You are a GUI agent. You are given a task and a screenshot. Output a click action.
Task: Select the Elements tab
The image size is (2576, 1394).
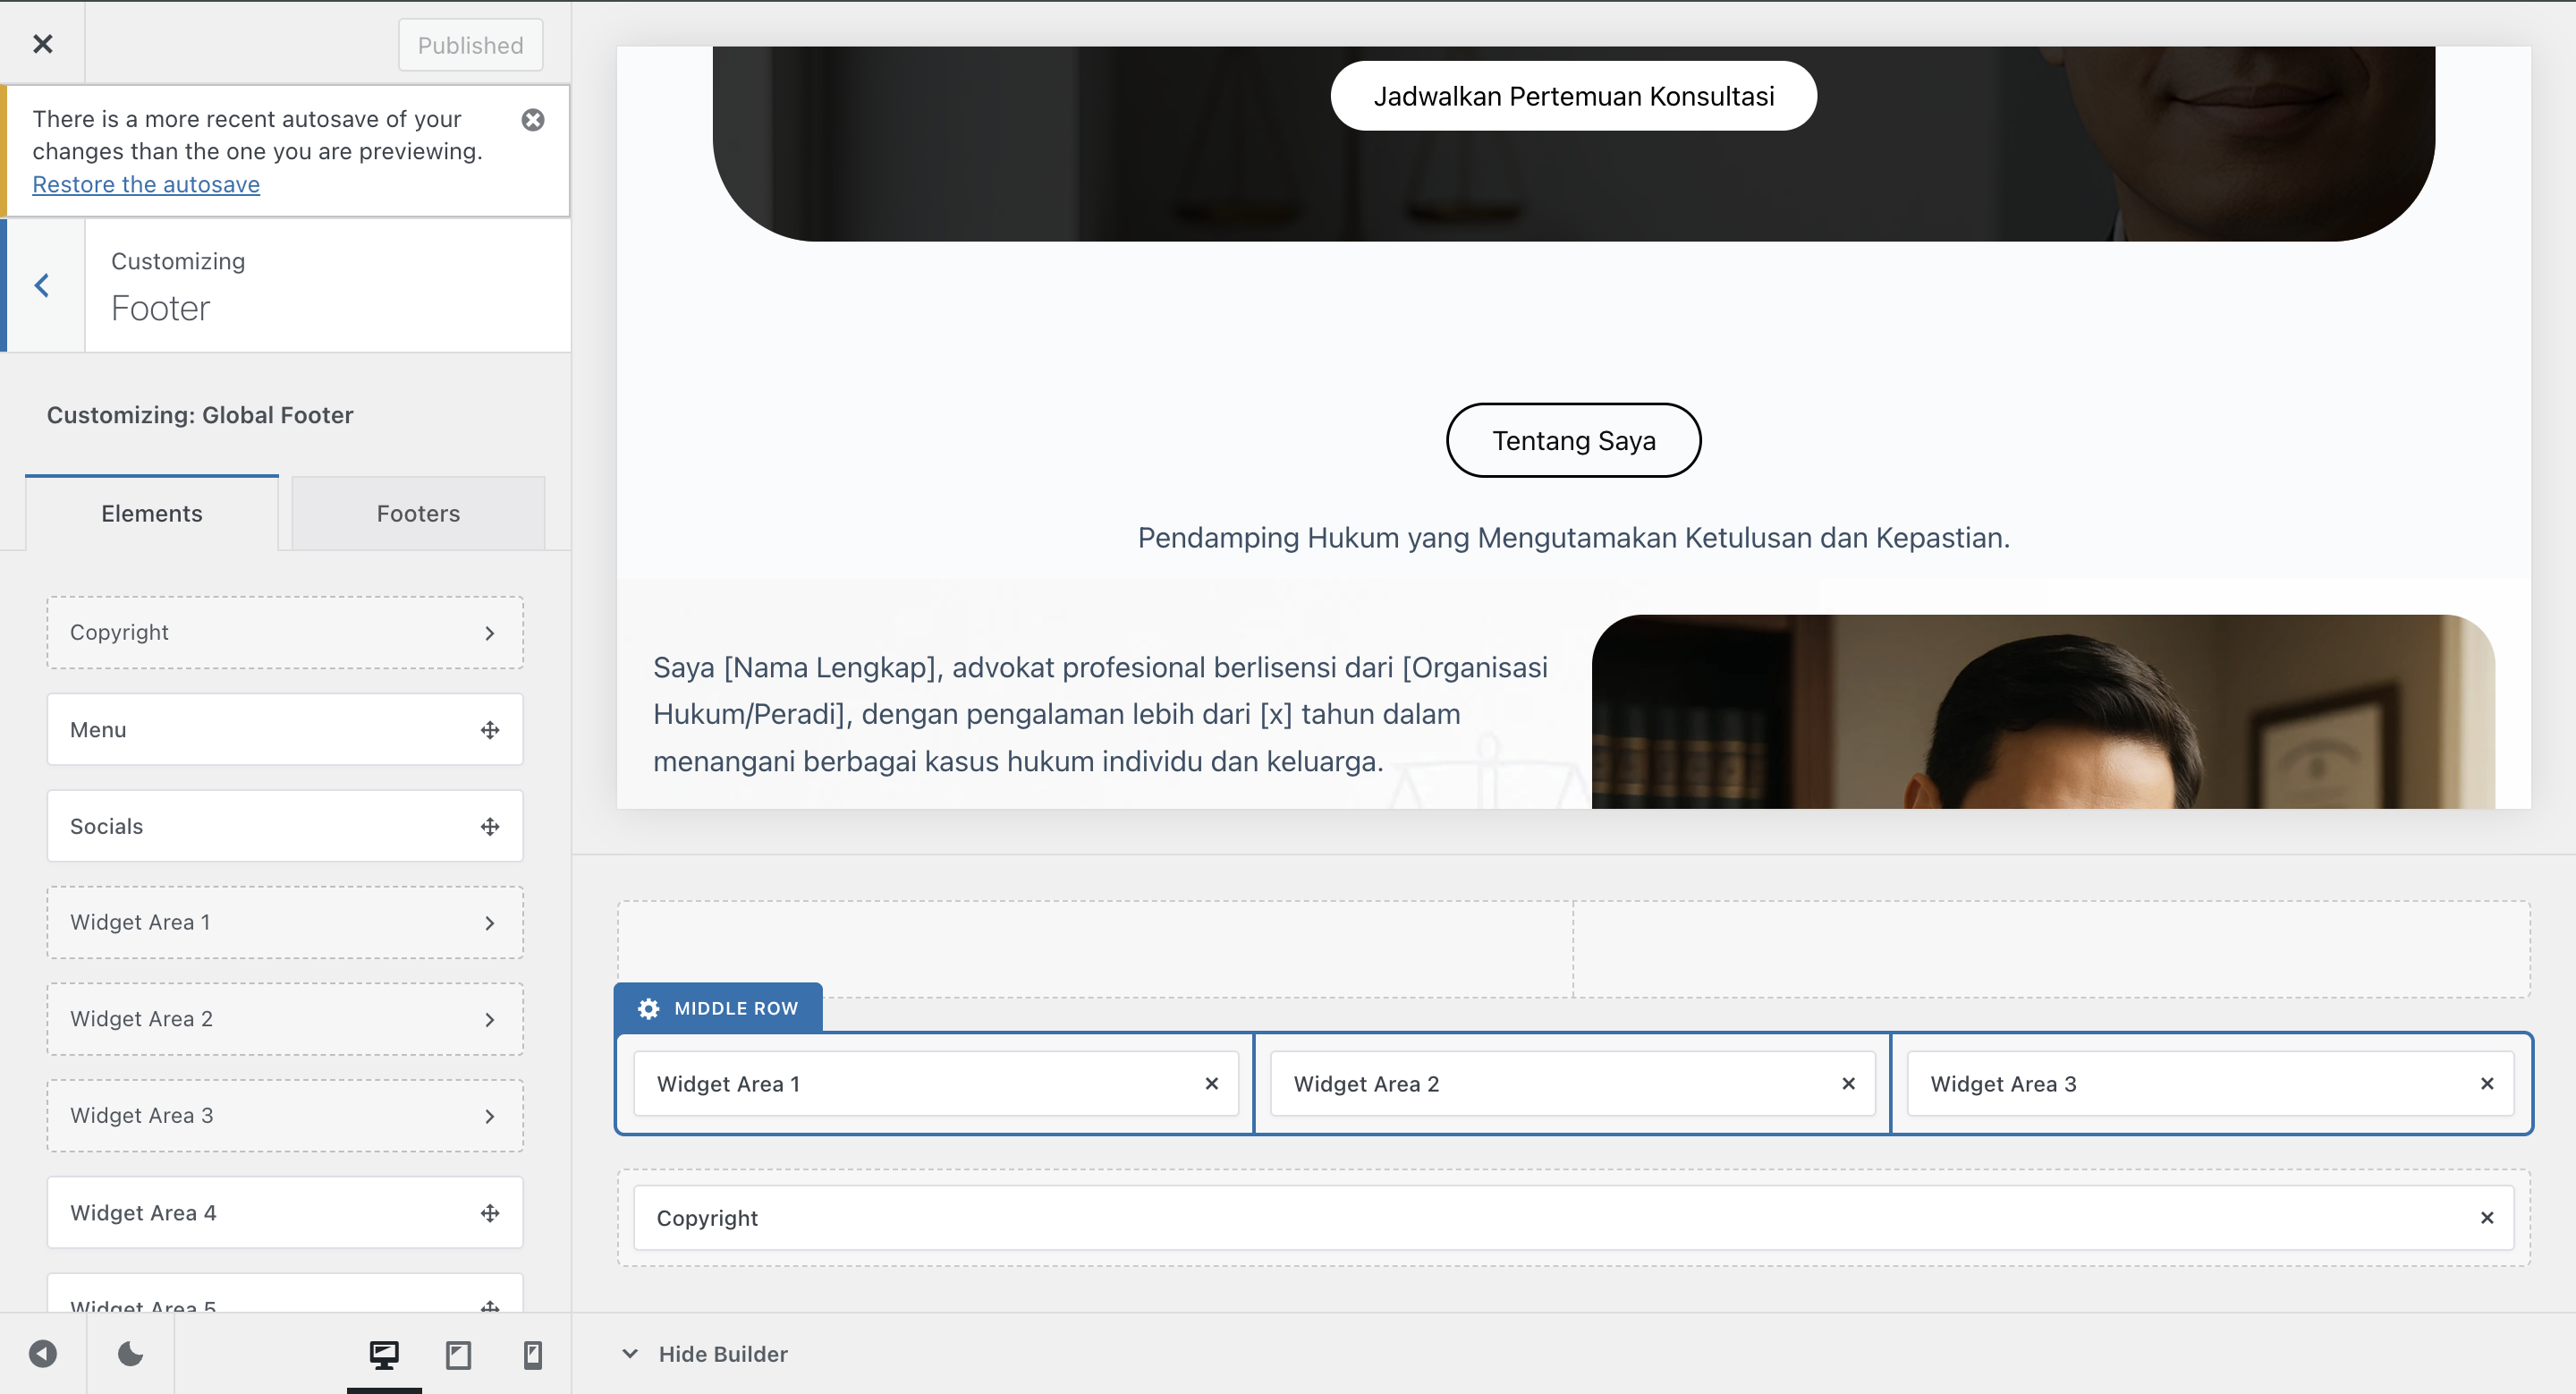pos(151,513)
